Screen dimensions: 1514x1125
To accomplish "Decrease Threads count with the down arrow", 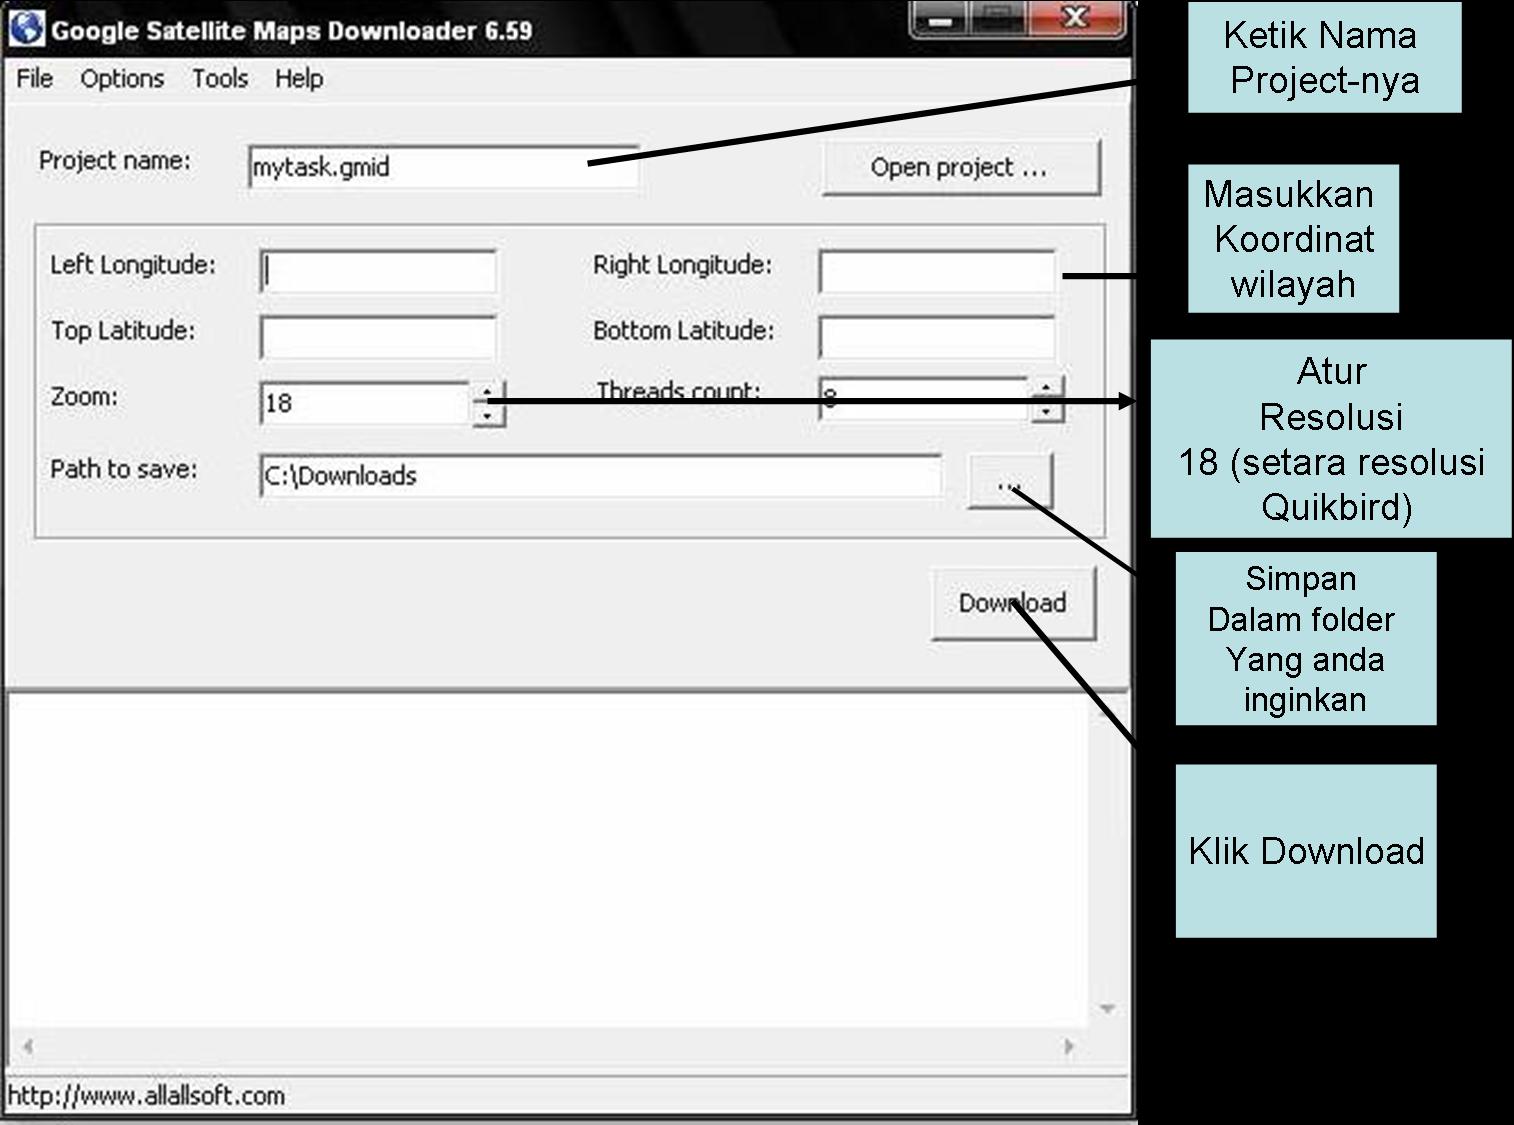I will pyautogui.click(x=1047, y=410).
